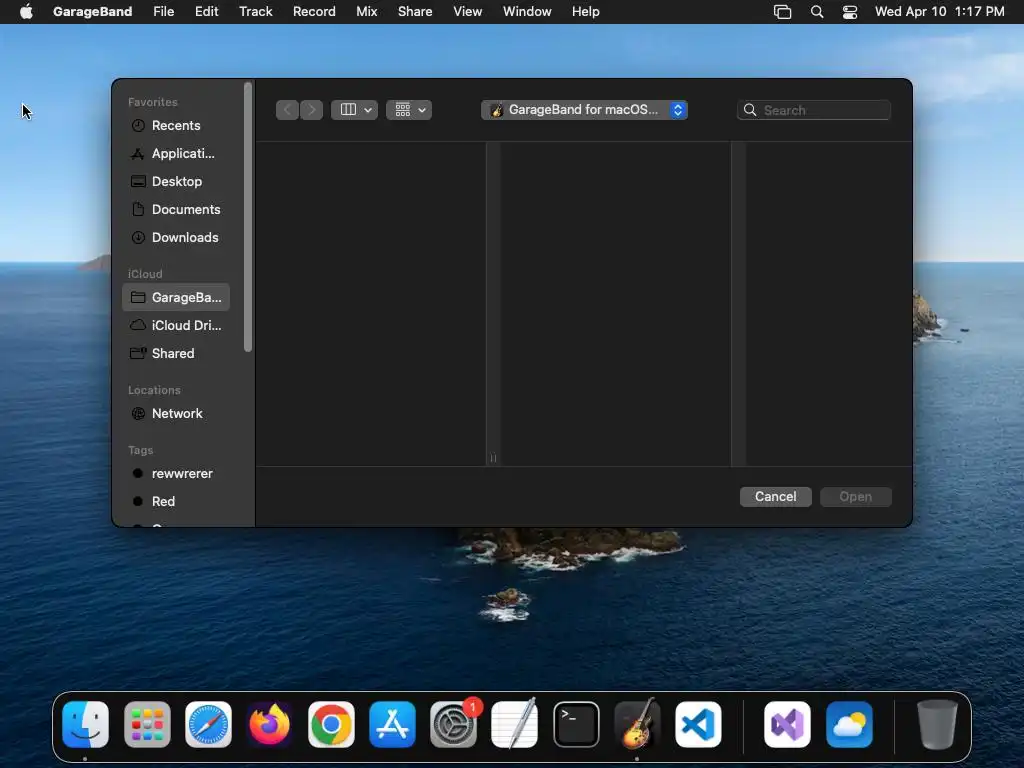Click the forward navigation arrow

point(312,110)
